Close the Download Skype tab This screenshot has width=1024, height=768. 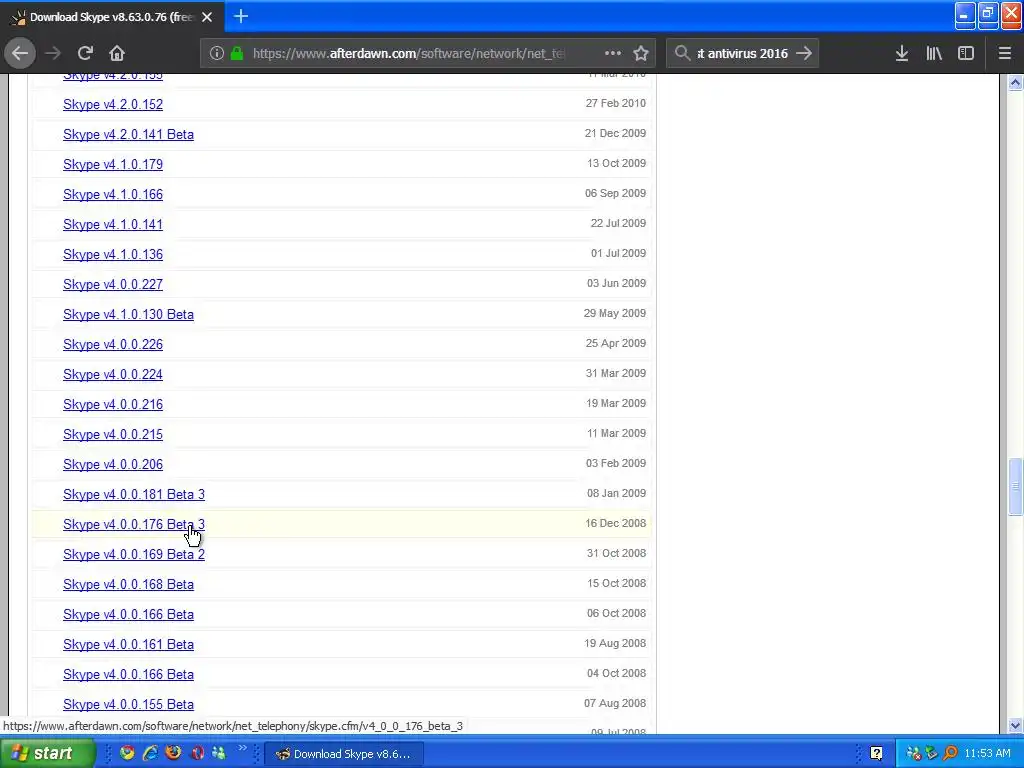207,17
